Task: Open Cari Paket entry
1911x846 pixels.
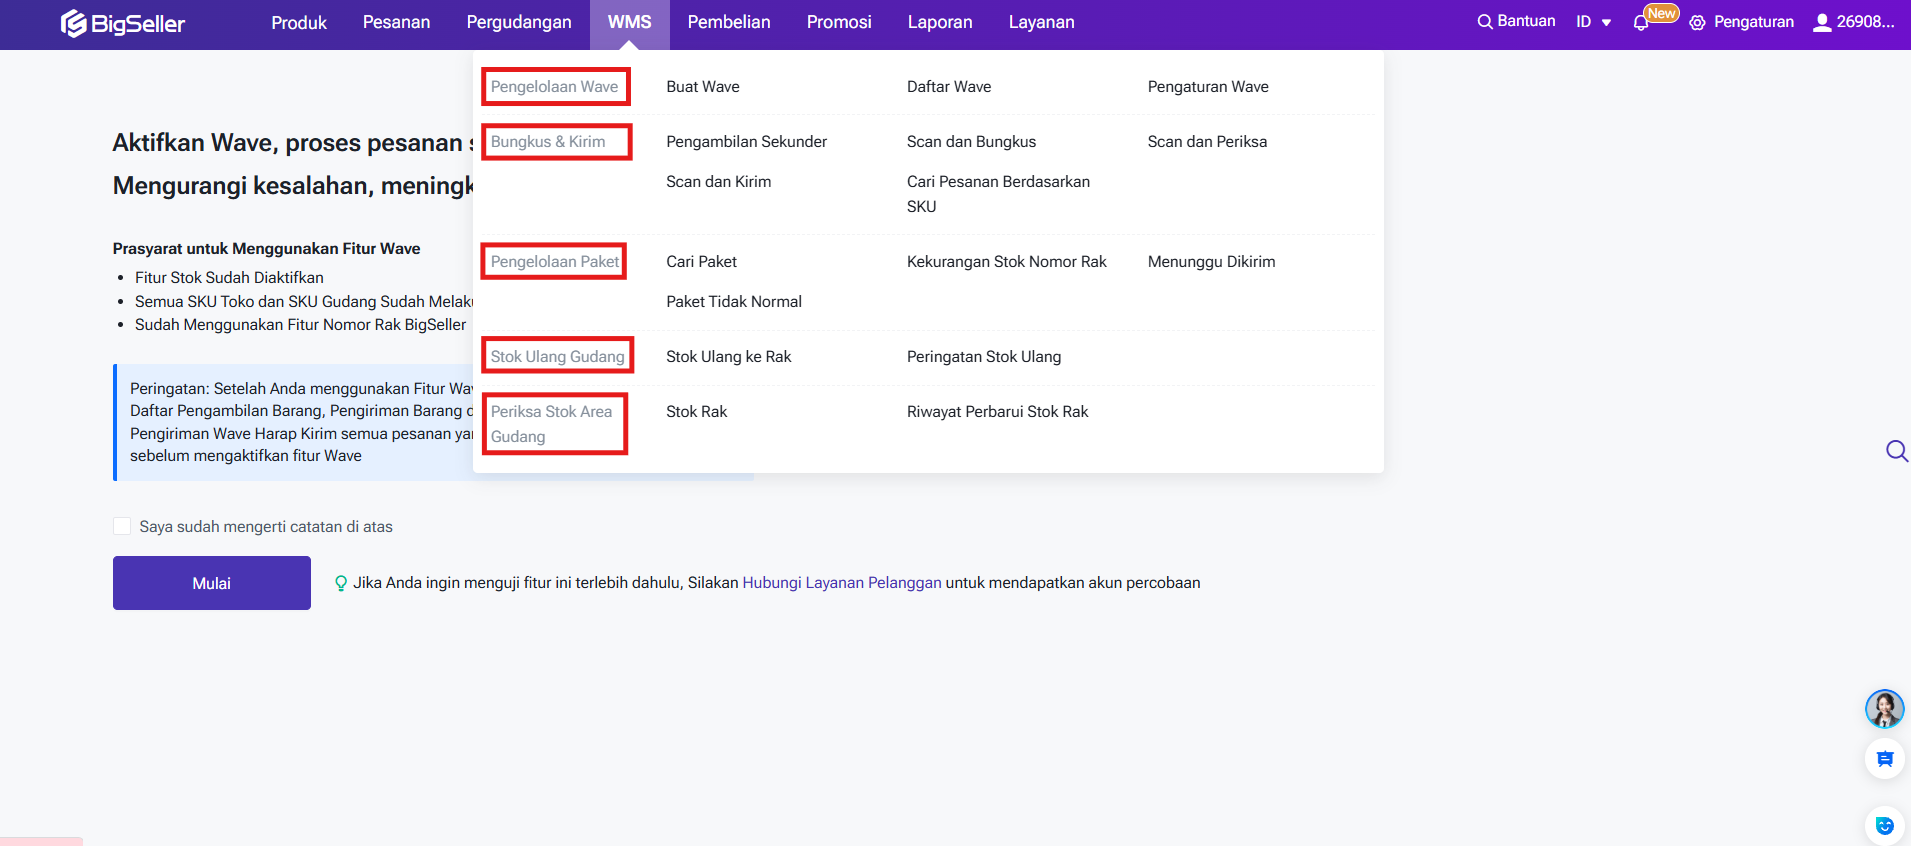Action: (x=701, y=262)
